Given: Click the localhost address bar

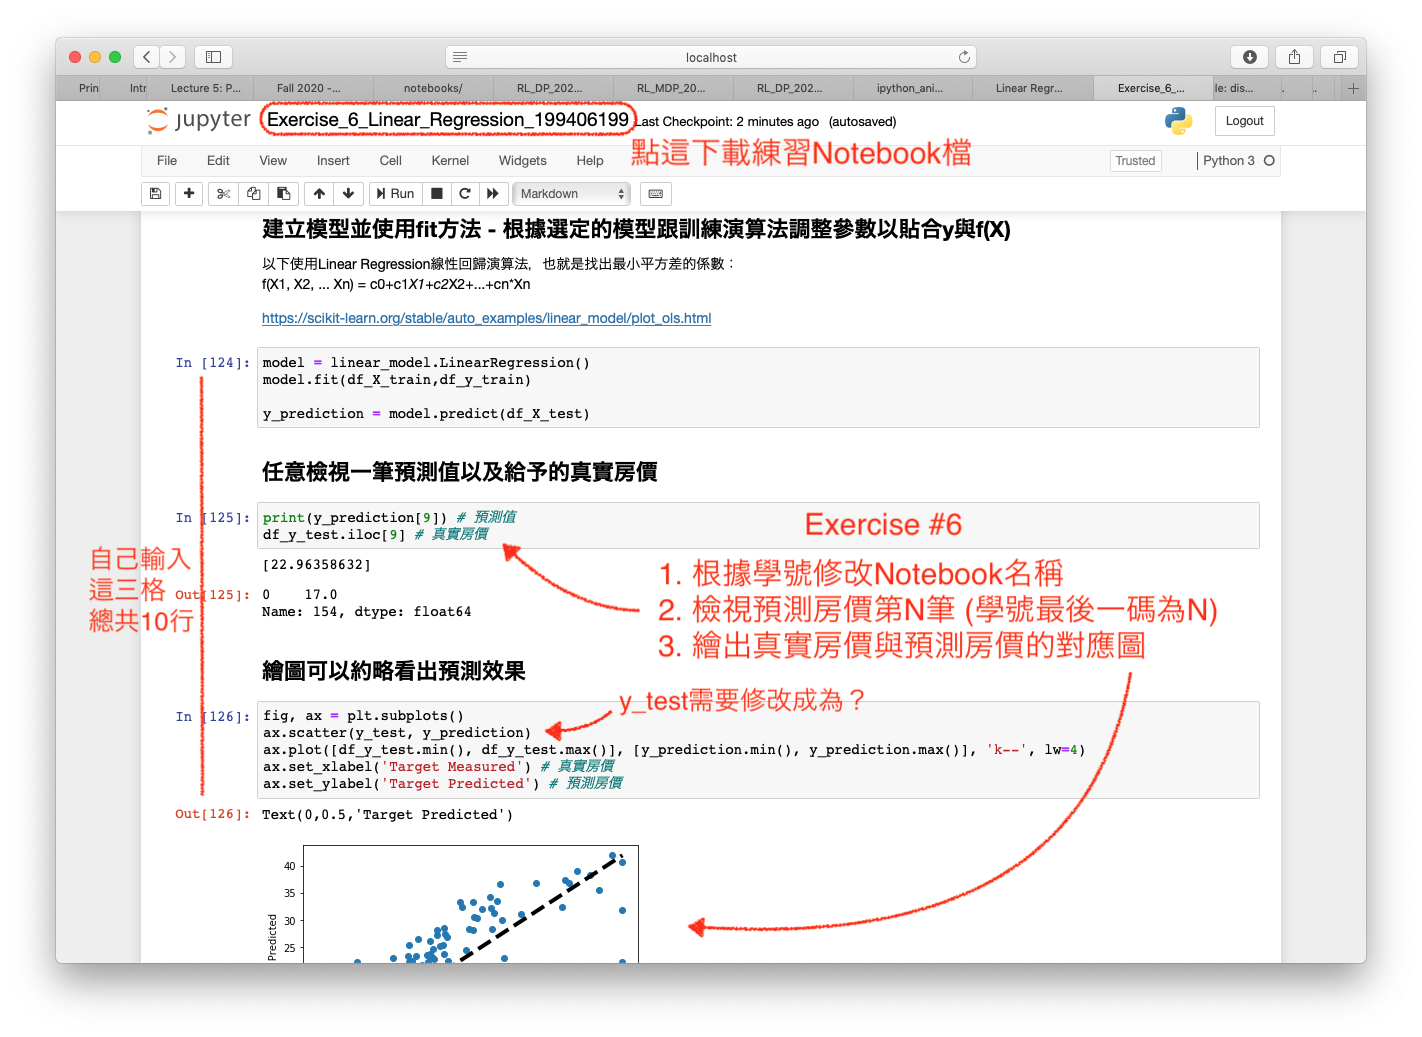Looking at the screenshot, I should click(710, 57).
